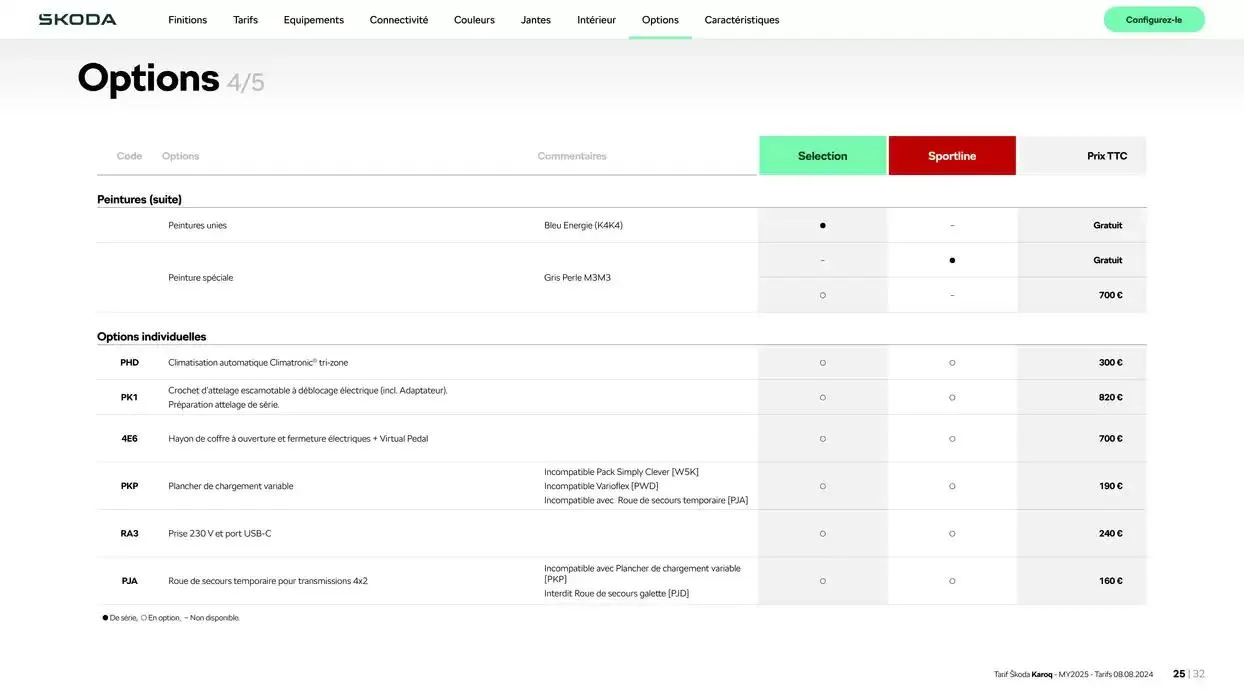Screen dimensions: 1244x700
Task: Click the Škoda logo
Action: 77,20
